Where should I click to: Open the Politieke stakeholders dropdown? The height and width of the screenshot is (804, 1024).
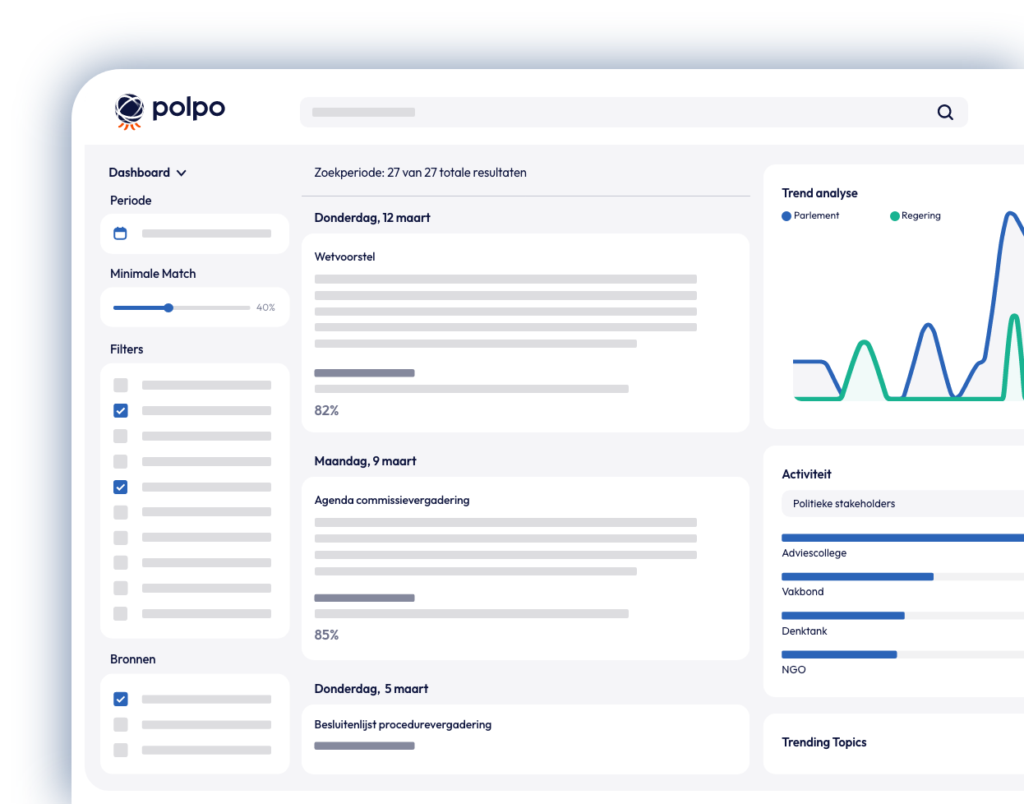click(x=900, y=504)
